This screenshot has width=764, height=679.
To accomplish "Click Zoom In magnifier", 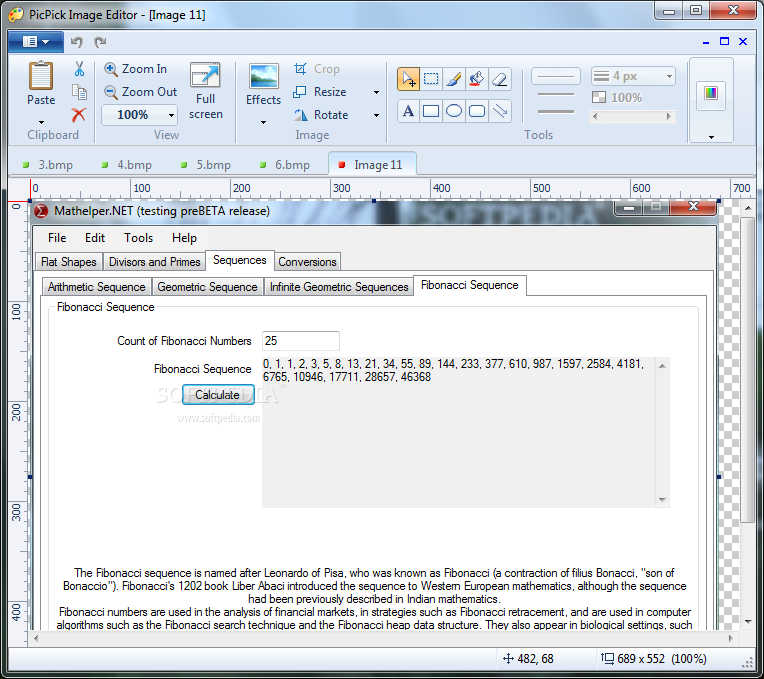I will click(x=111, y=69).
